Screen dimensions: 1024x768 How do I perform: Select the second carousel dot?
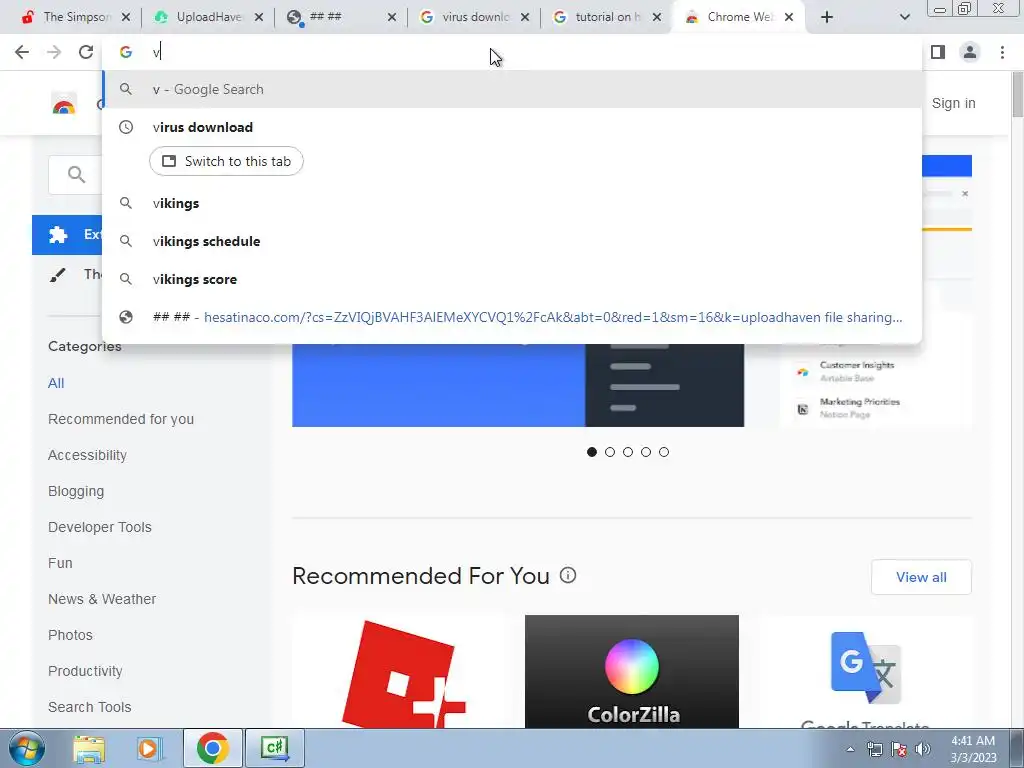tap(610, 452)
